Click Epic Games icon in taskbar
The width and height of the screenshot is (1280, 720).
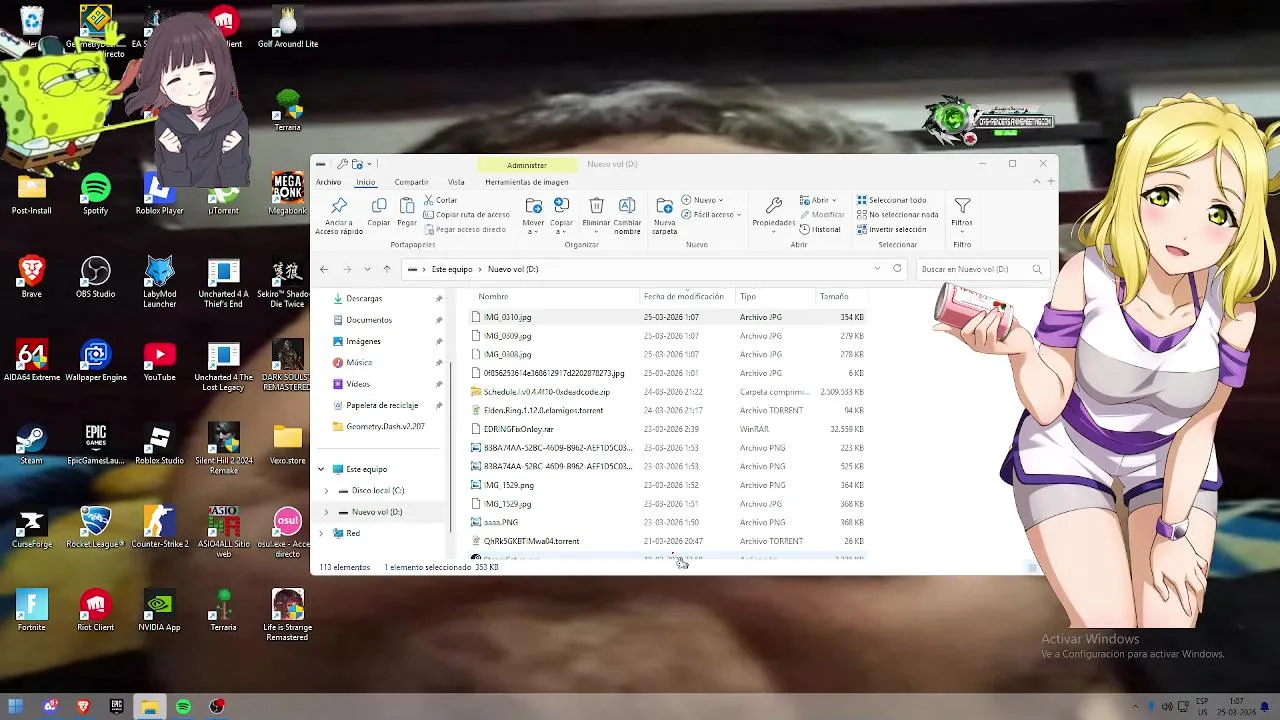pos(116,707)
